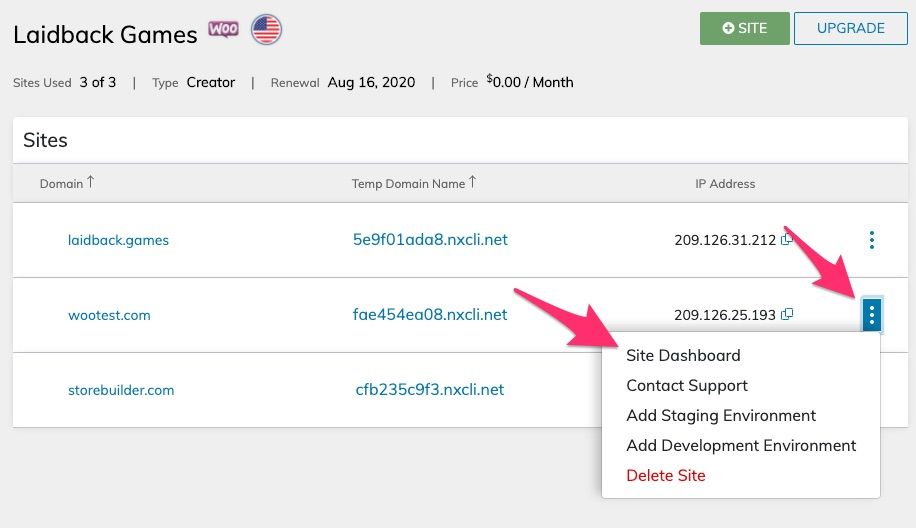Image resolution: width=916 pixels, height=528 pixels.
Task: Click the 209.126.25.193 IP address text
Action: coord(725,315)
